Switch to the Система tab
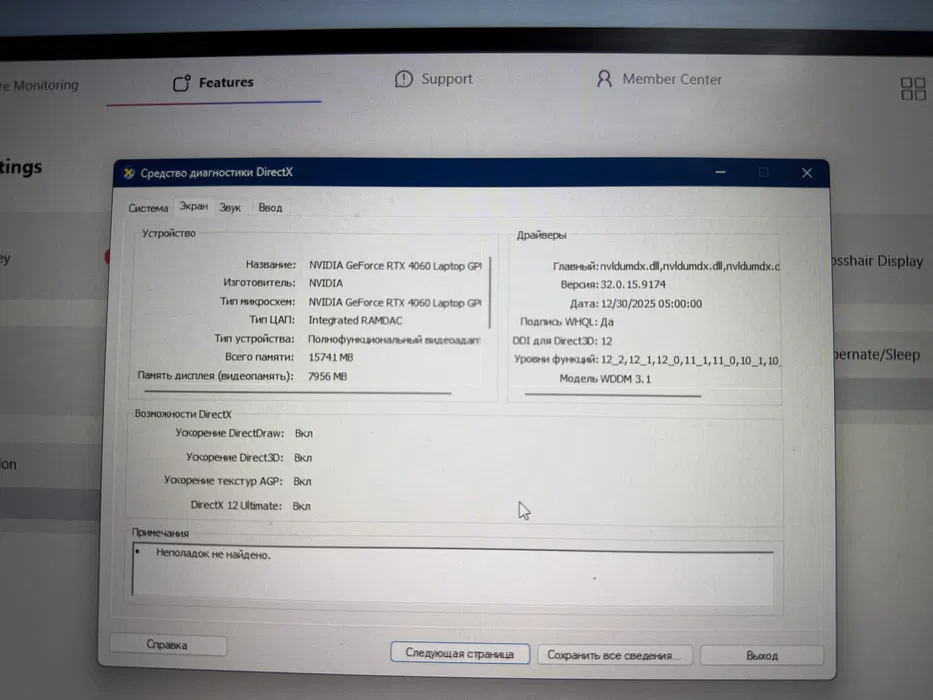 pos(148,208)
